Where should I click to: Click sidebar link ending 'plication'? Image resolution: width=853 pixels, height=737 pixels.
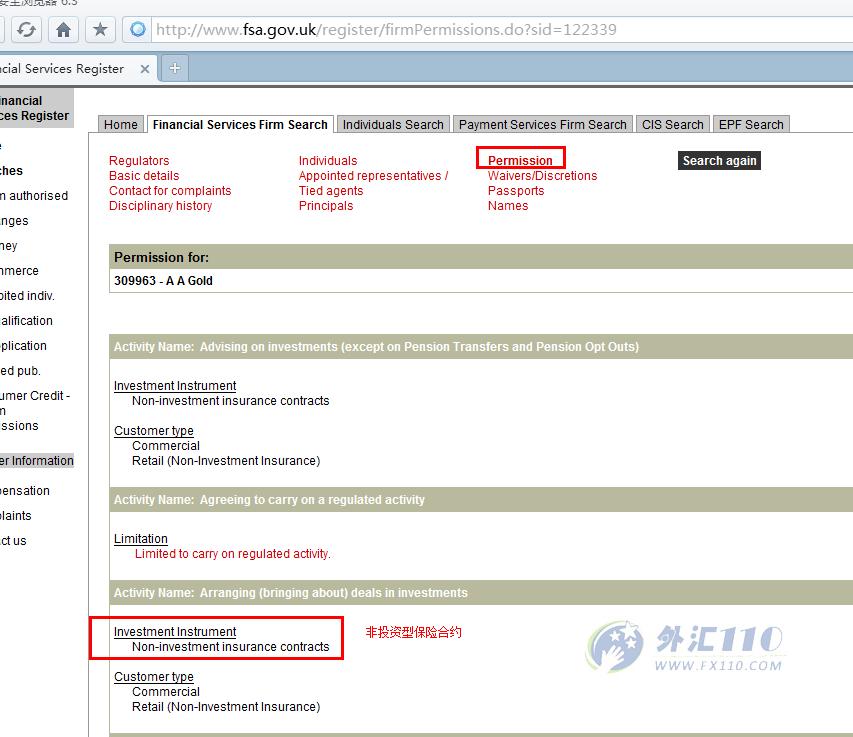(23, 346)
